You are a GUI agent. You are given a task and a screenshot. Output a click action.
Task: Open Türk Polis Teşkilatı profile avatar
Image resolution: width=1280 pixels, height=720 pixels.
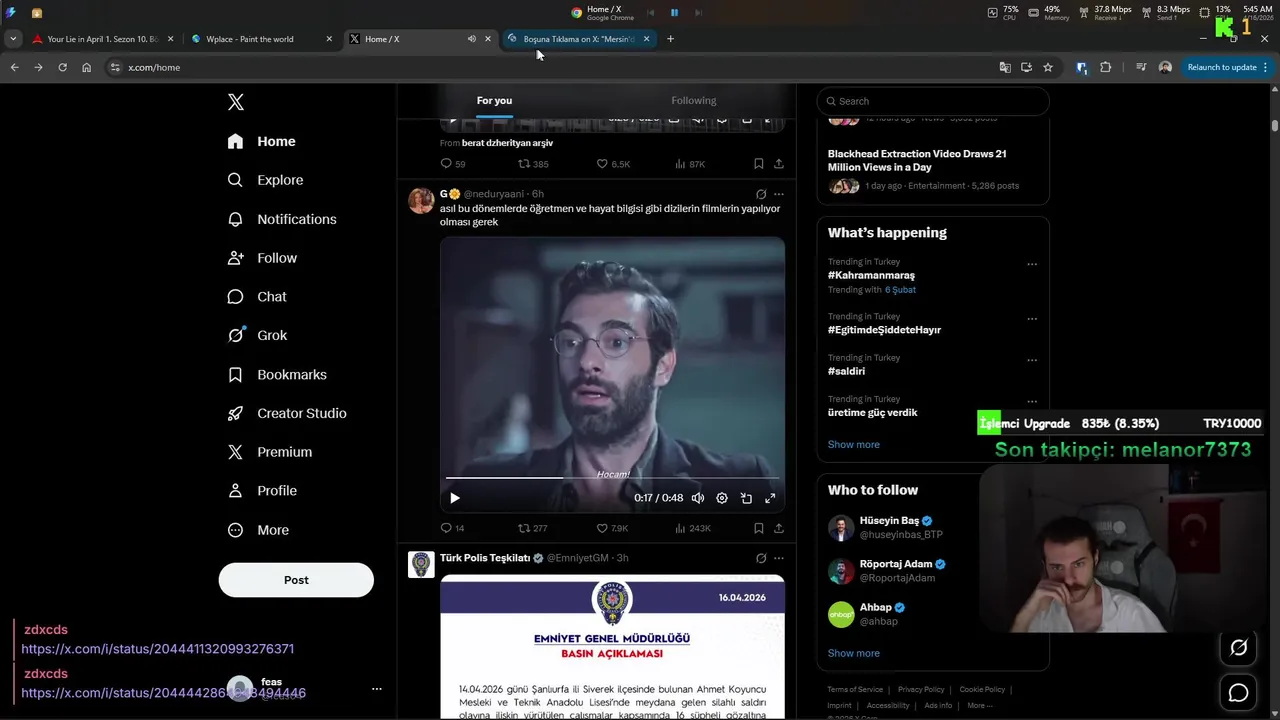(421, 564)
